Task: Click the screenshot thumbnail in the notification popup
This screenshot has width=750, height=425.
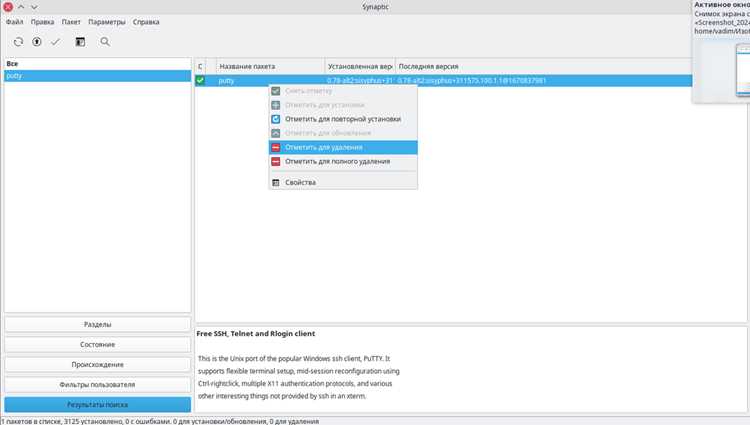Action: pos(743,70)
